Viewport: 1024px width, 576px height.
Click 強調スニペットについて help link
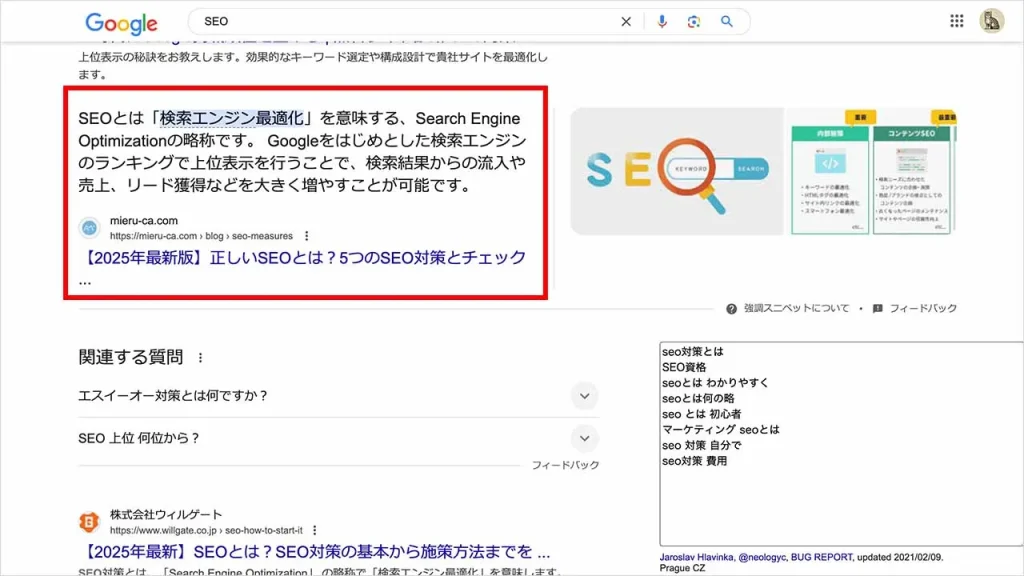[795, 308]
